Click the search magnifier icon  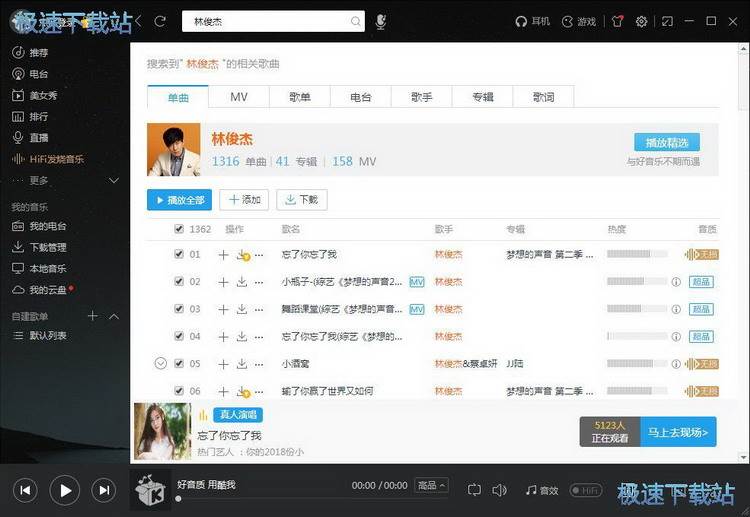tap(355, 21)
